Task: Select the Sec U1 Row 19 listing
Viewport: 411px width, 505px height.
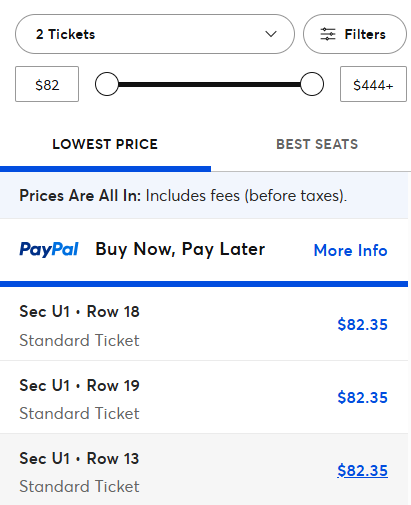Action: click(204, 397)
